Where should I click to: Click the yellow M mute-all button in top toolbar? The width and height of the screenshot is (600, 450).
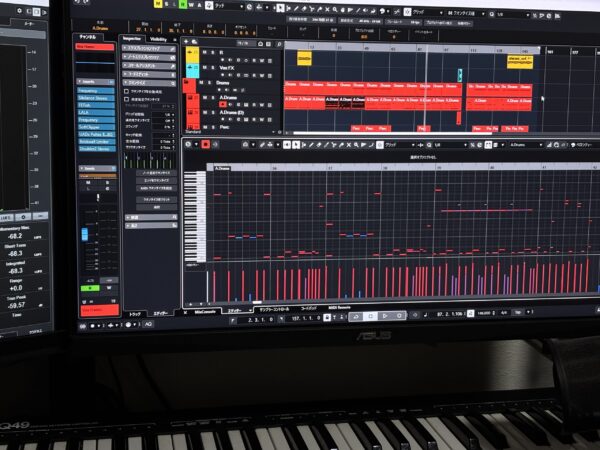159,6
